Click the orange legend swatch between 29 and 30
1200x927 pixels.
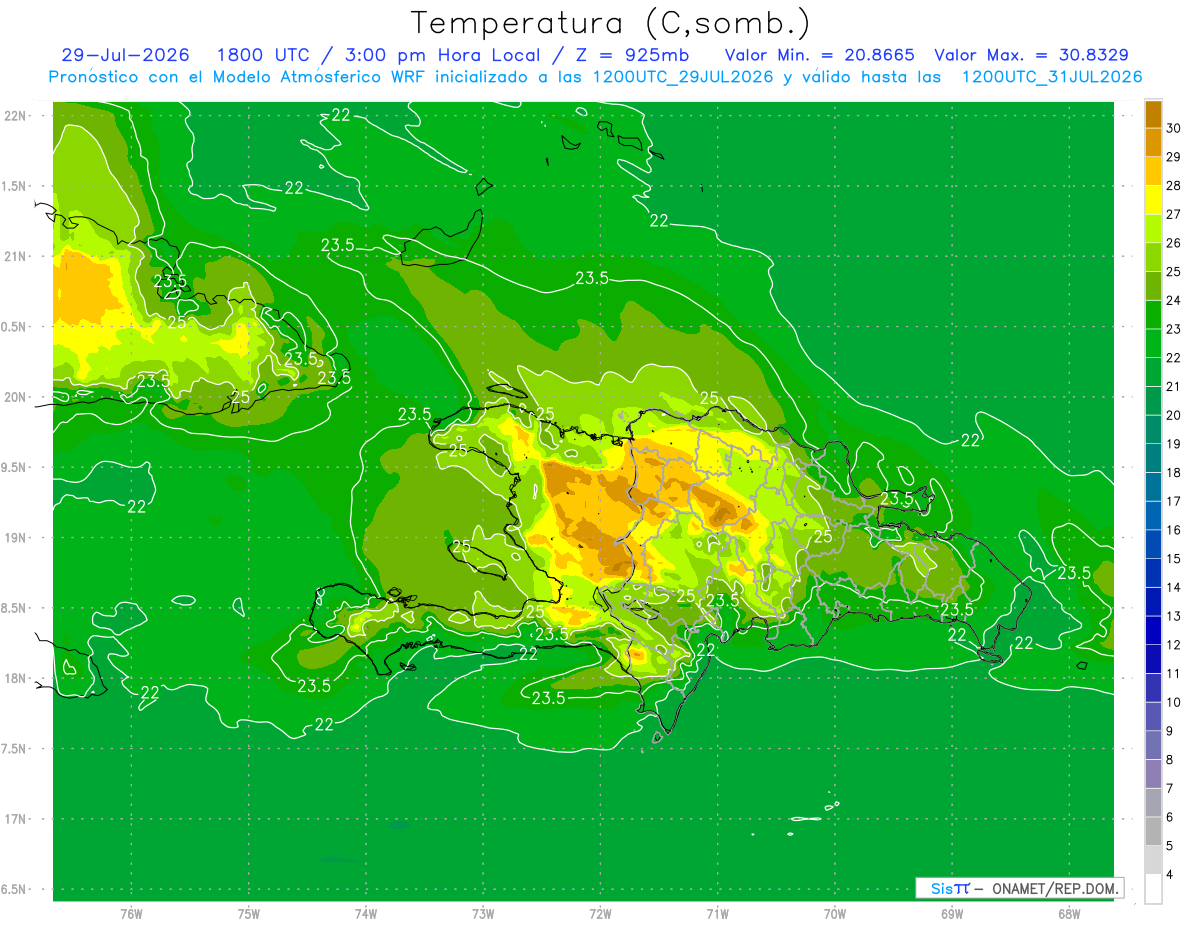(1153, 142)
